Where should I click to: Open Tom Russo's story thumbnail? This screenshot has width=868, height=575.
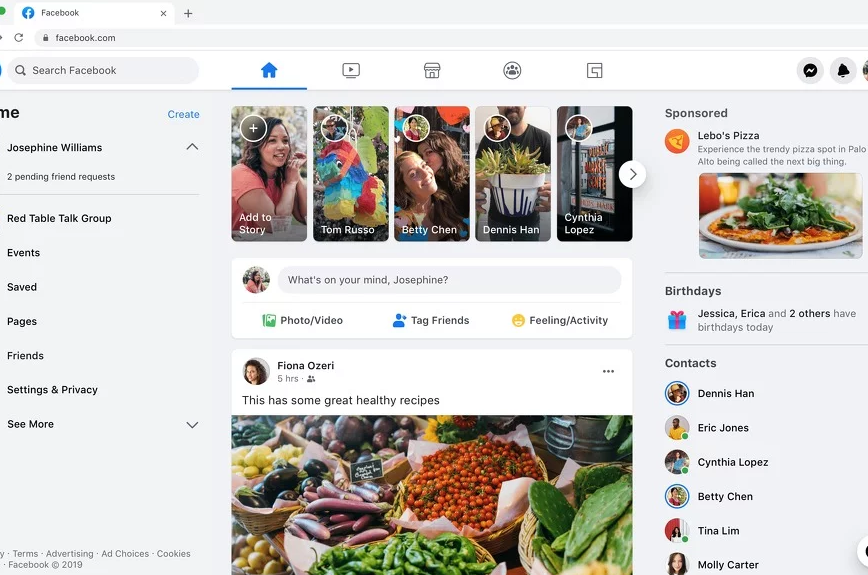pyautogui.click(x=351, y=174)
